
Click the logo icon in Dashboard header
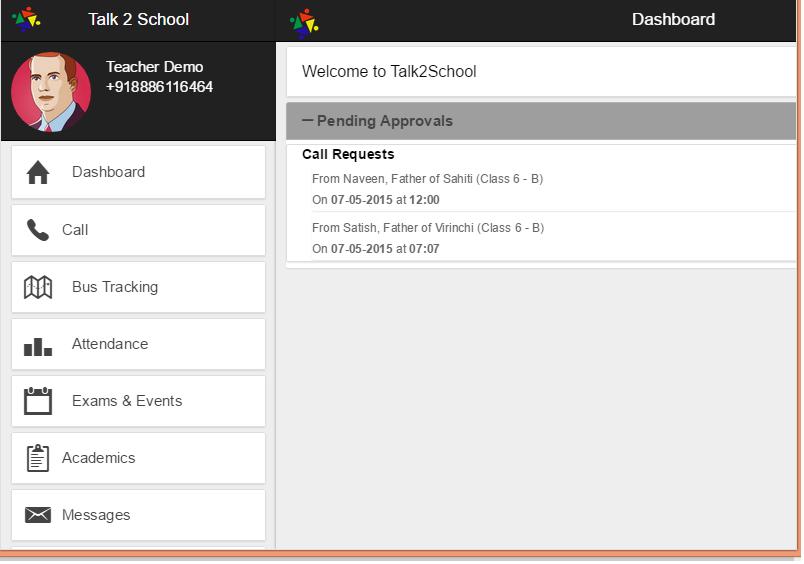(304, 21)
